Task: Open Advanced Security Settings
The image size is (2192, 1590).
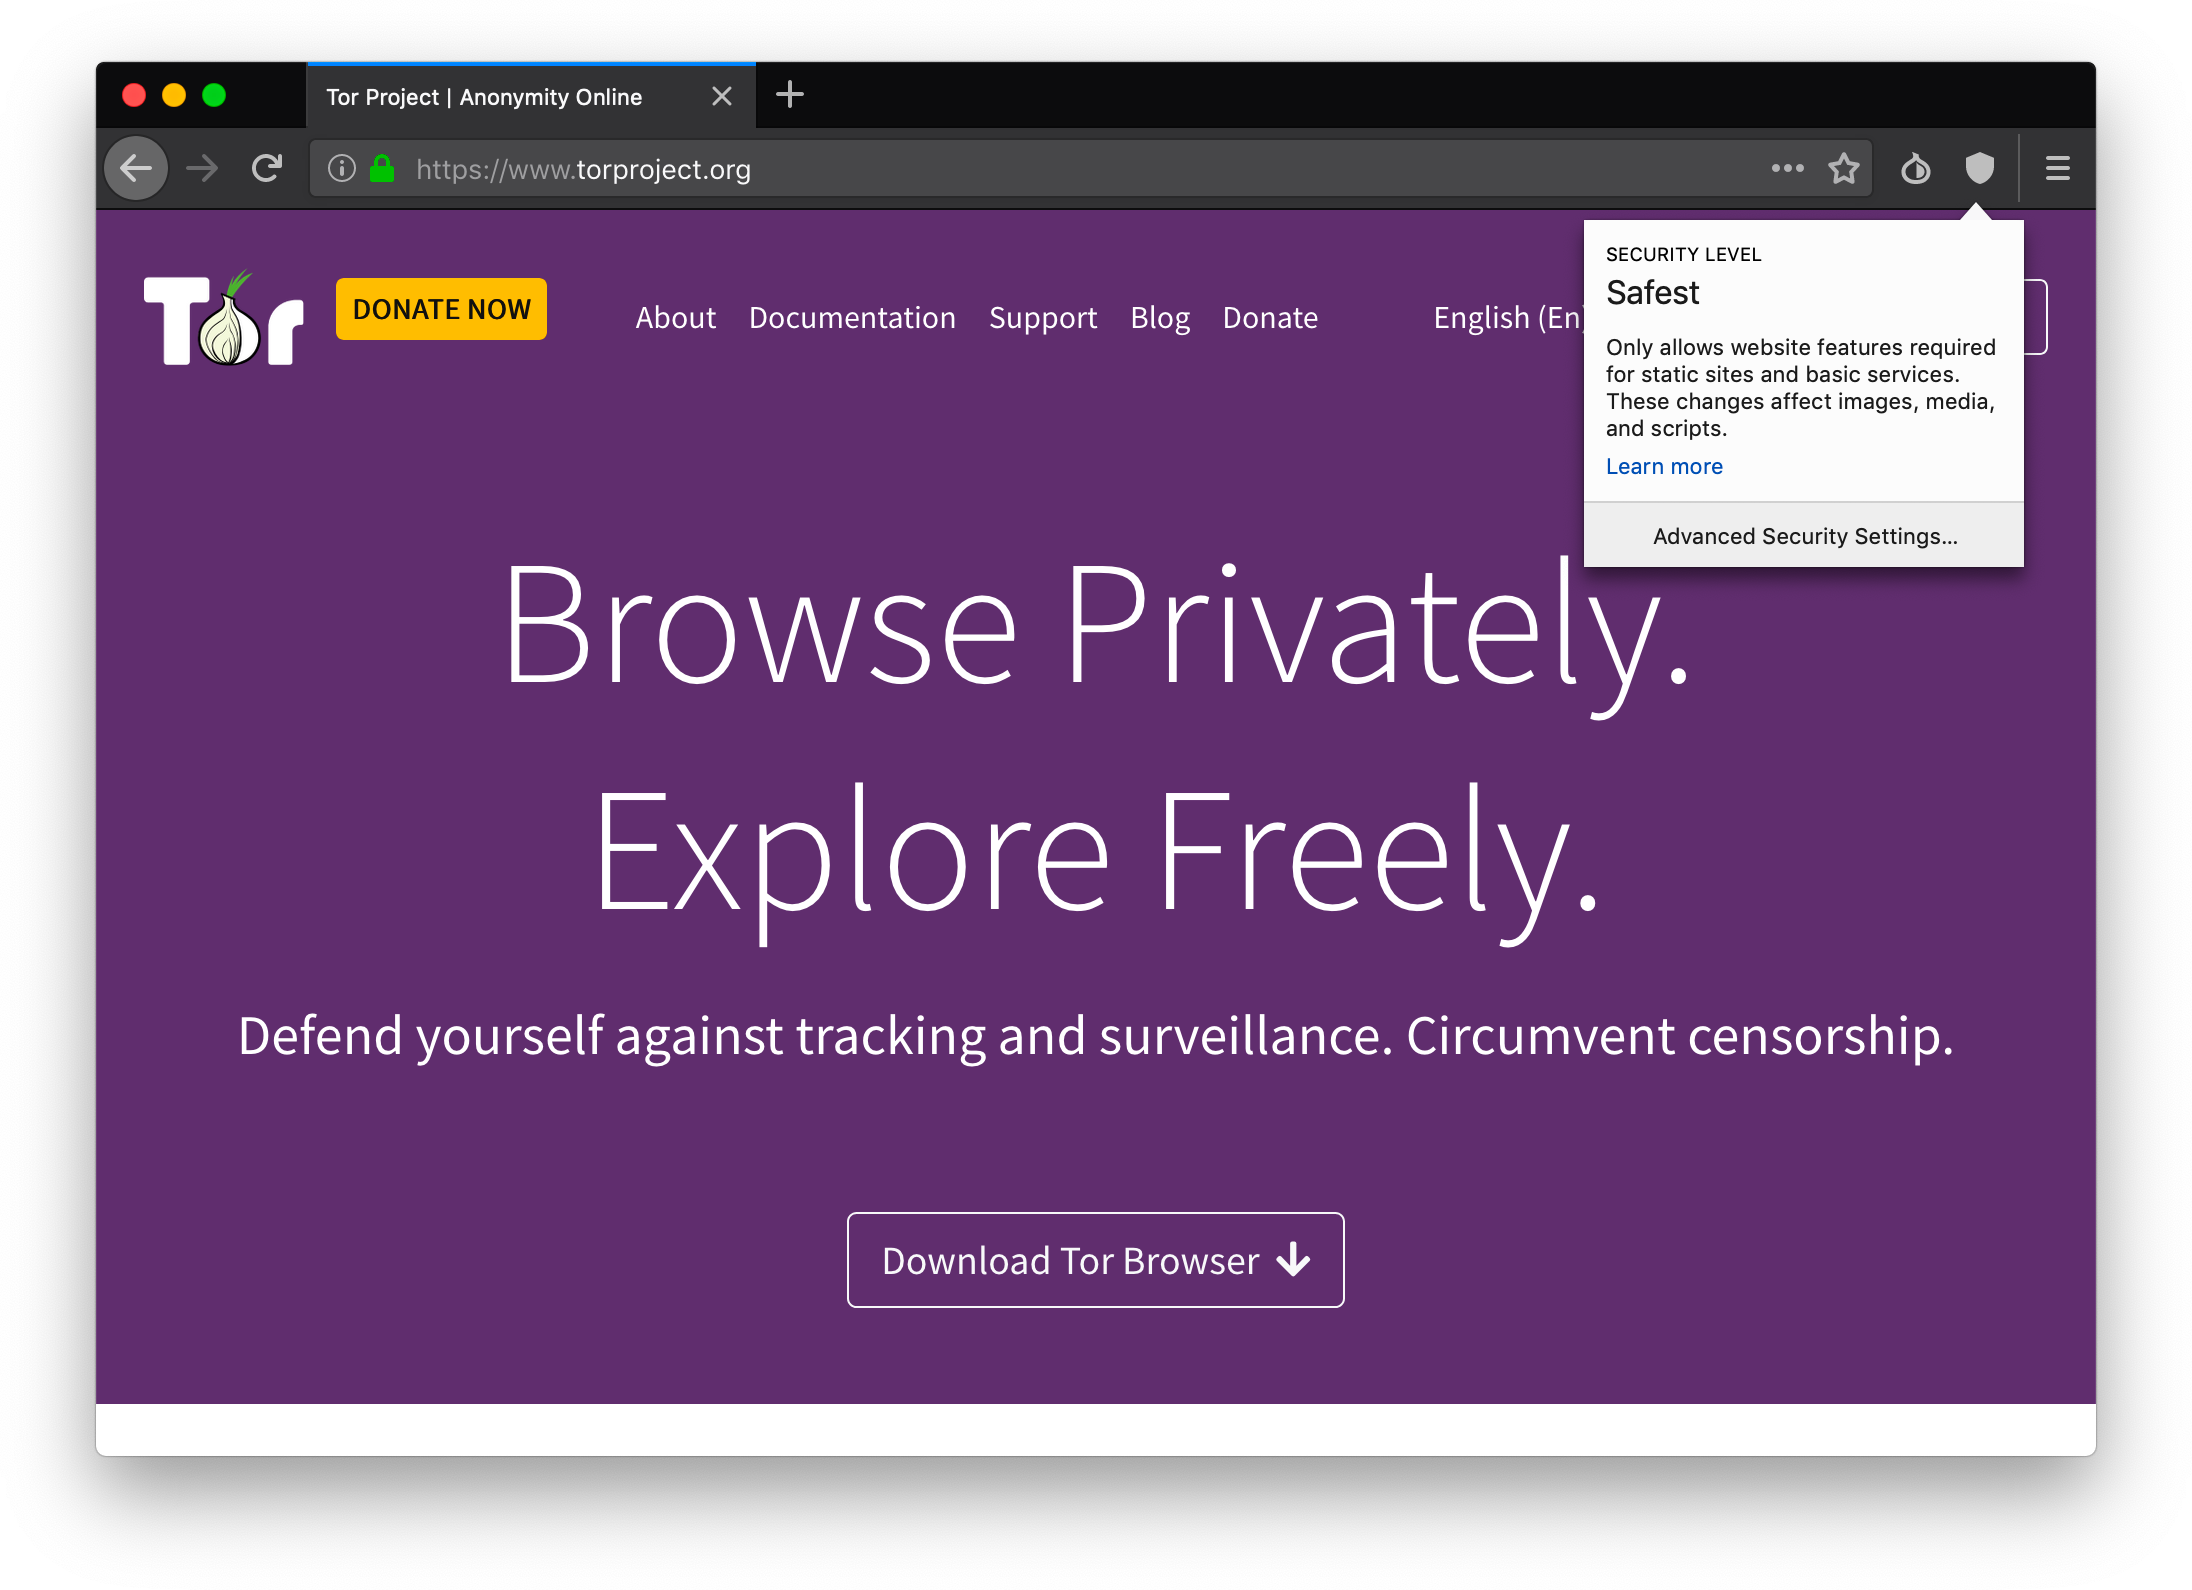Action: (1804, 536)
